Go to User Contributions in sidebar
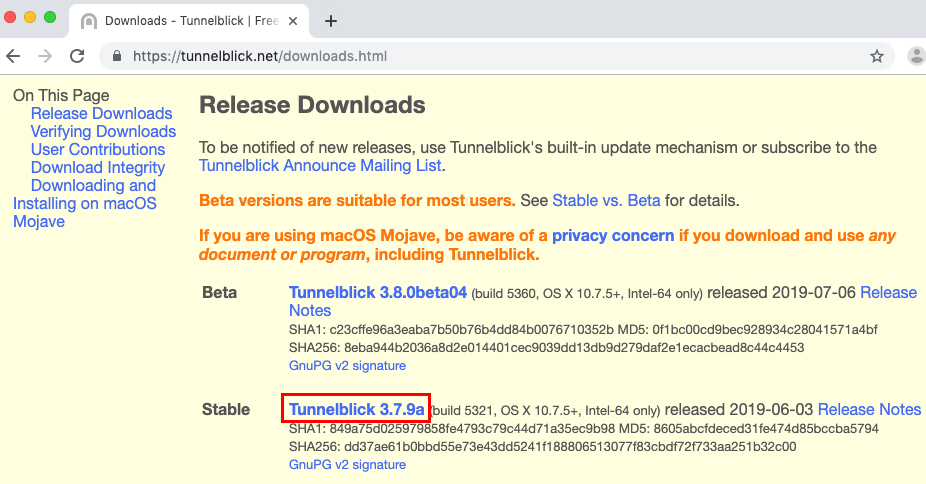 98,150
